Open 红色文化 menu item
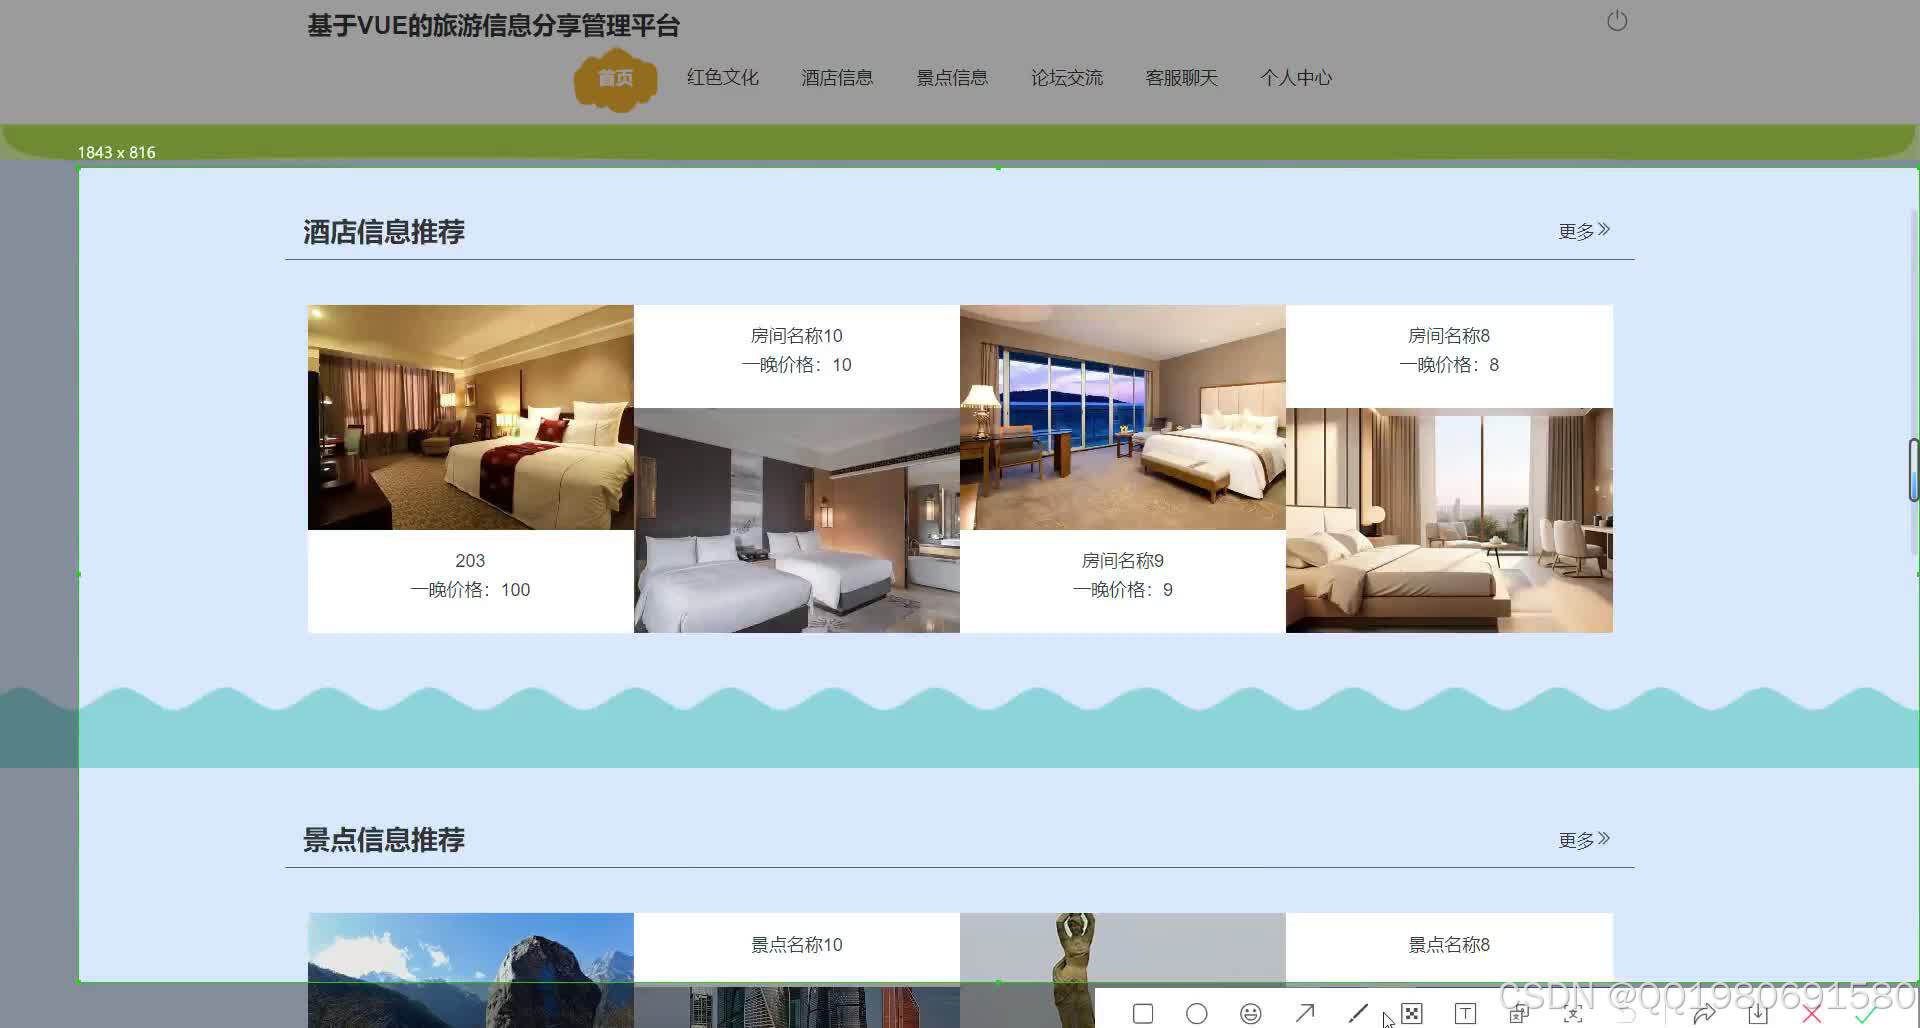The width and height of the screenshot is (1920, 1028). [x=722, y=77]
